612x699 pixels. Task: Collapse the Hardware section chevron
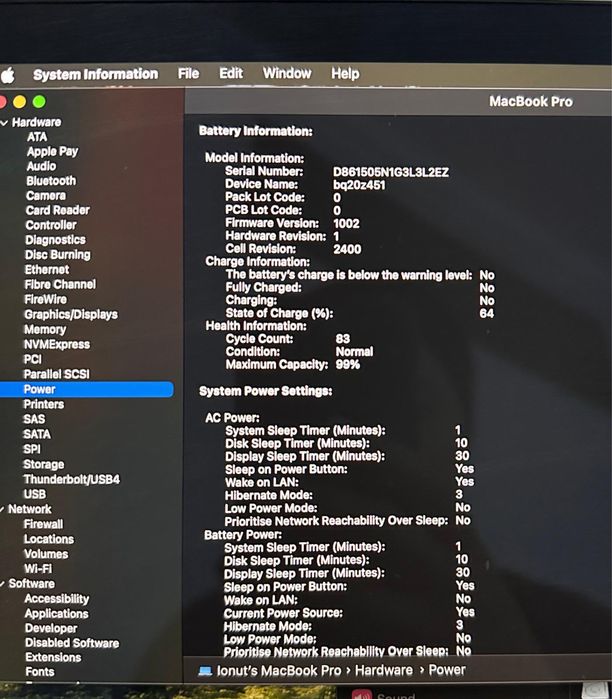(x=4, y=123)
